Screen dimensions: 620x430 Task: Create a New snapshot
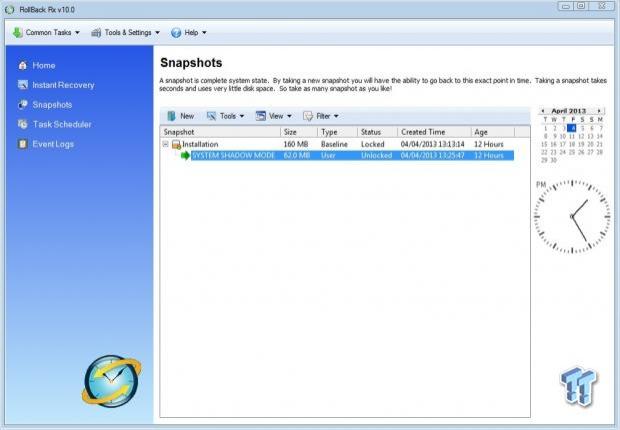tap(180, 116)
